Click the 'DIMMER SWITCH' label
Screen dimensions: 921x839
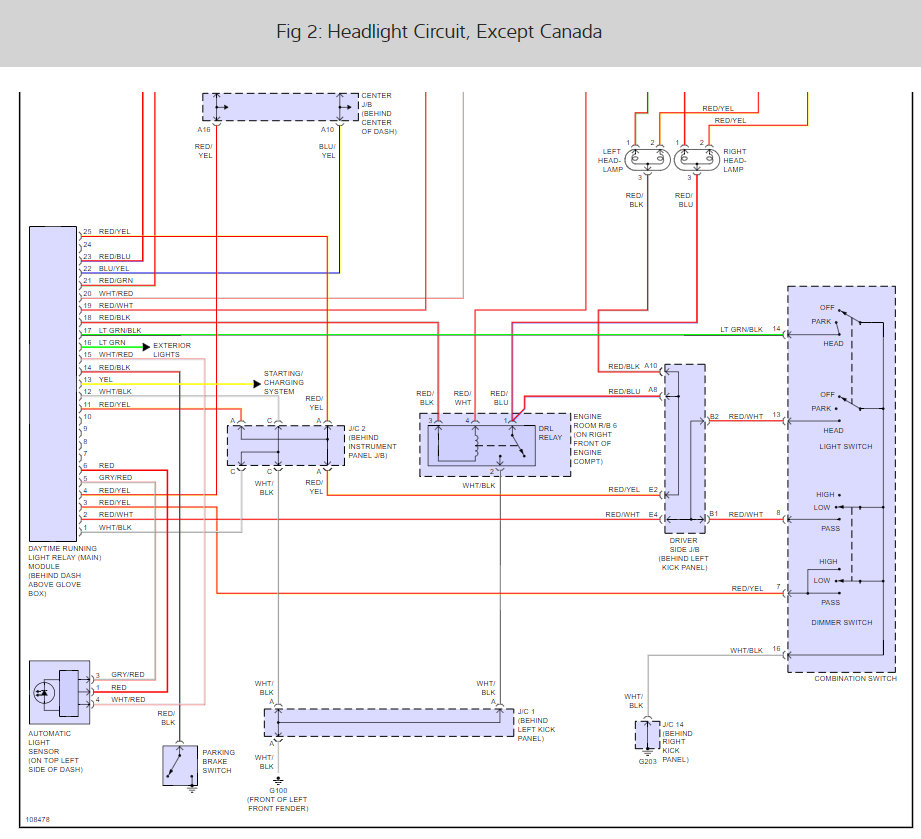click(842, 623)
